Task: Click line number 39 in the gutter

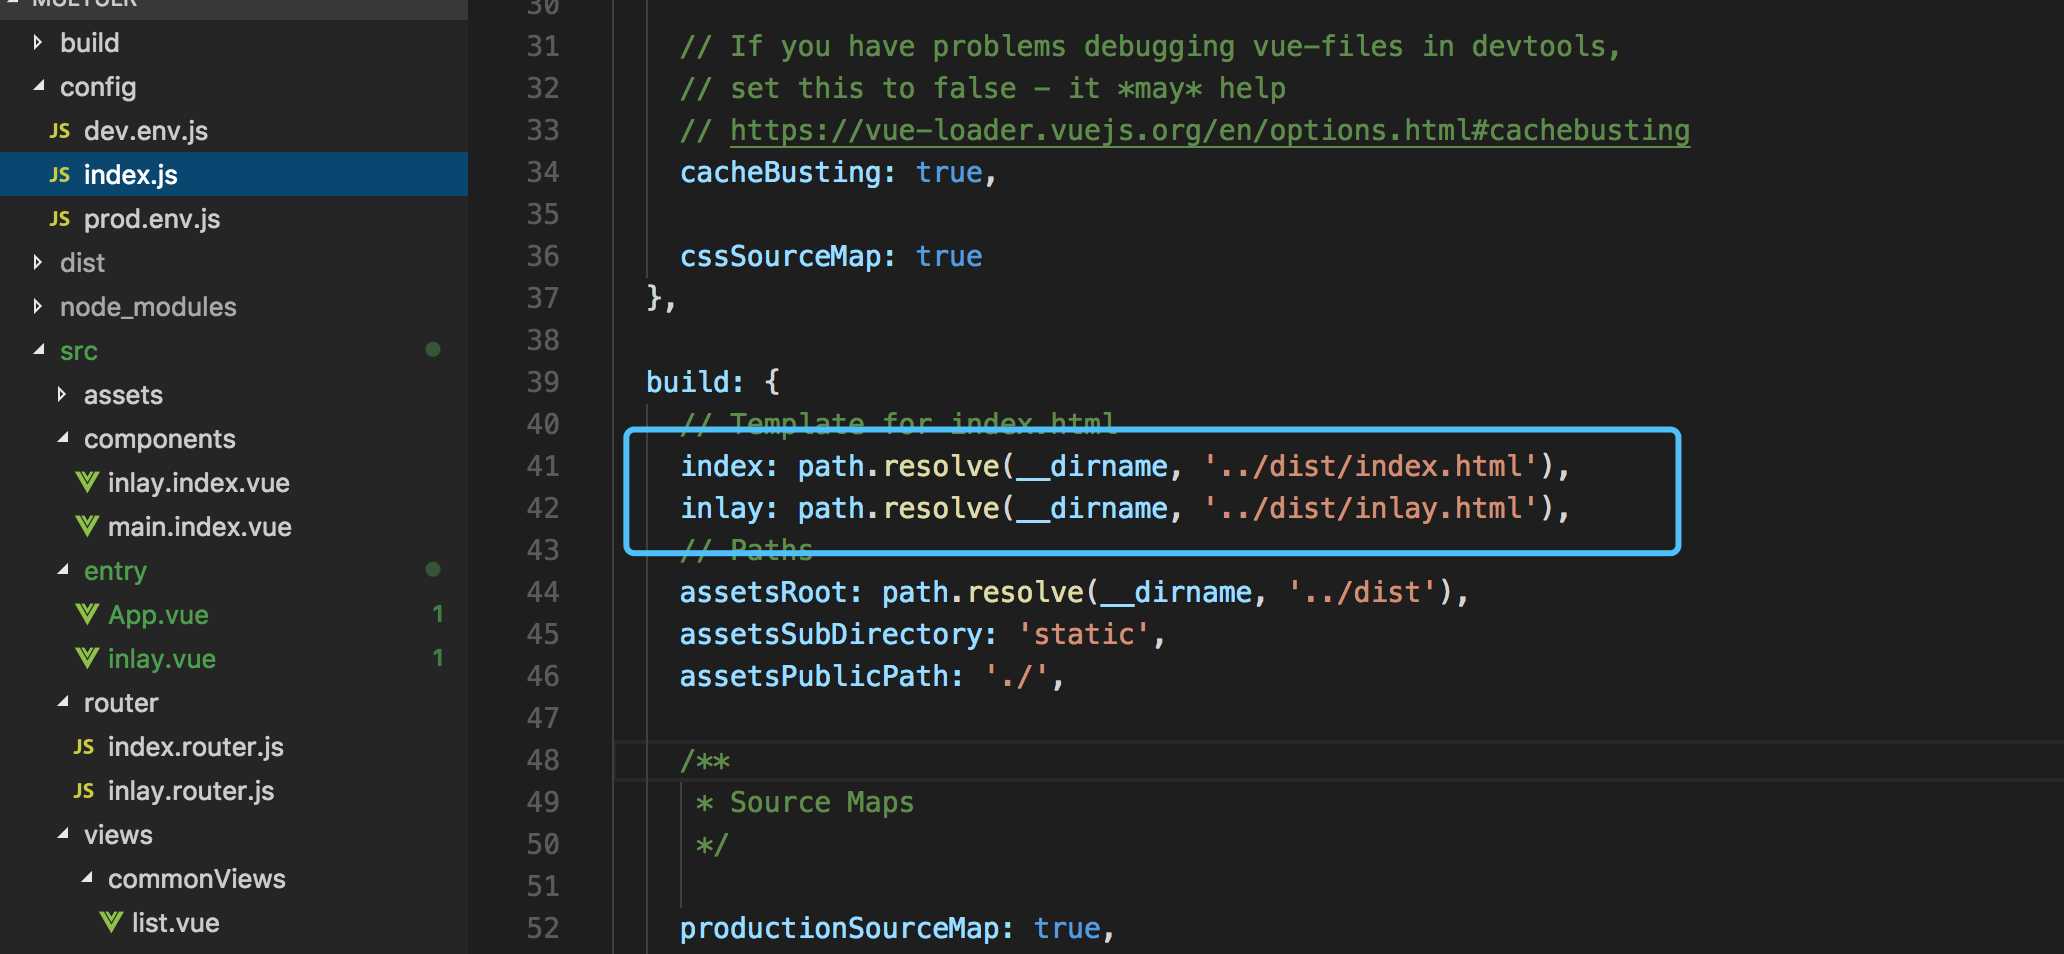Action: 543,382
